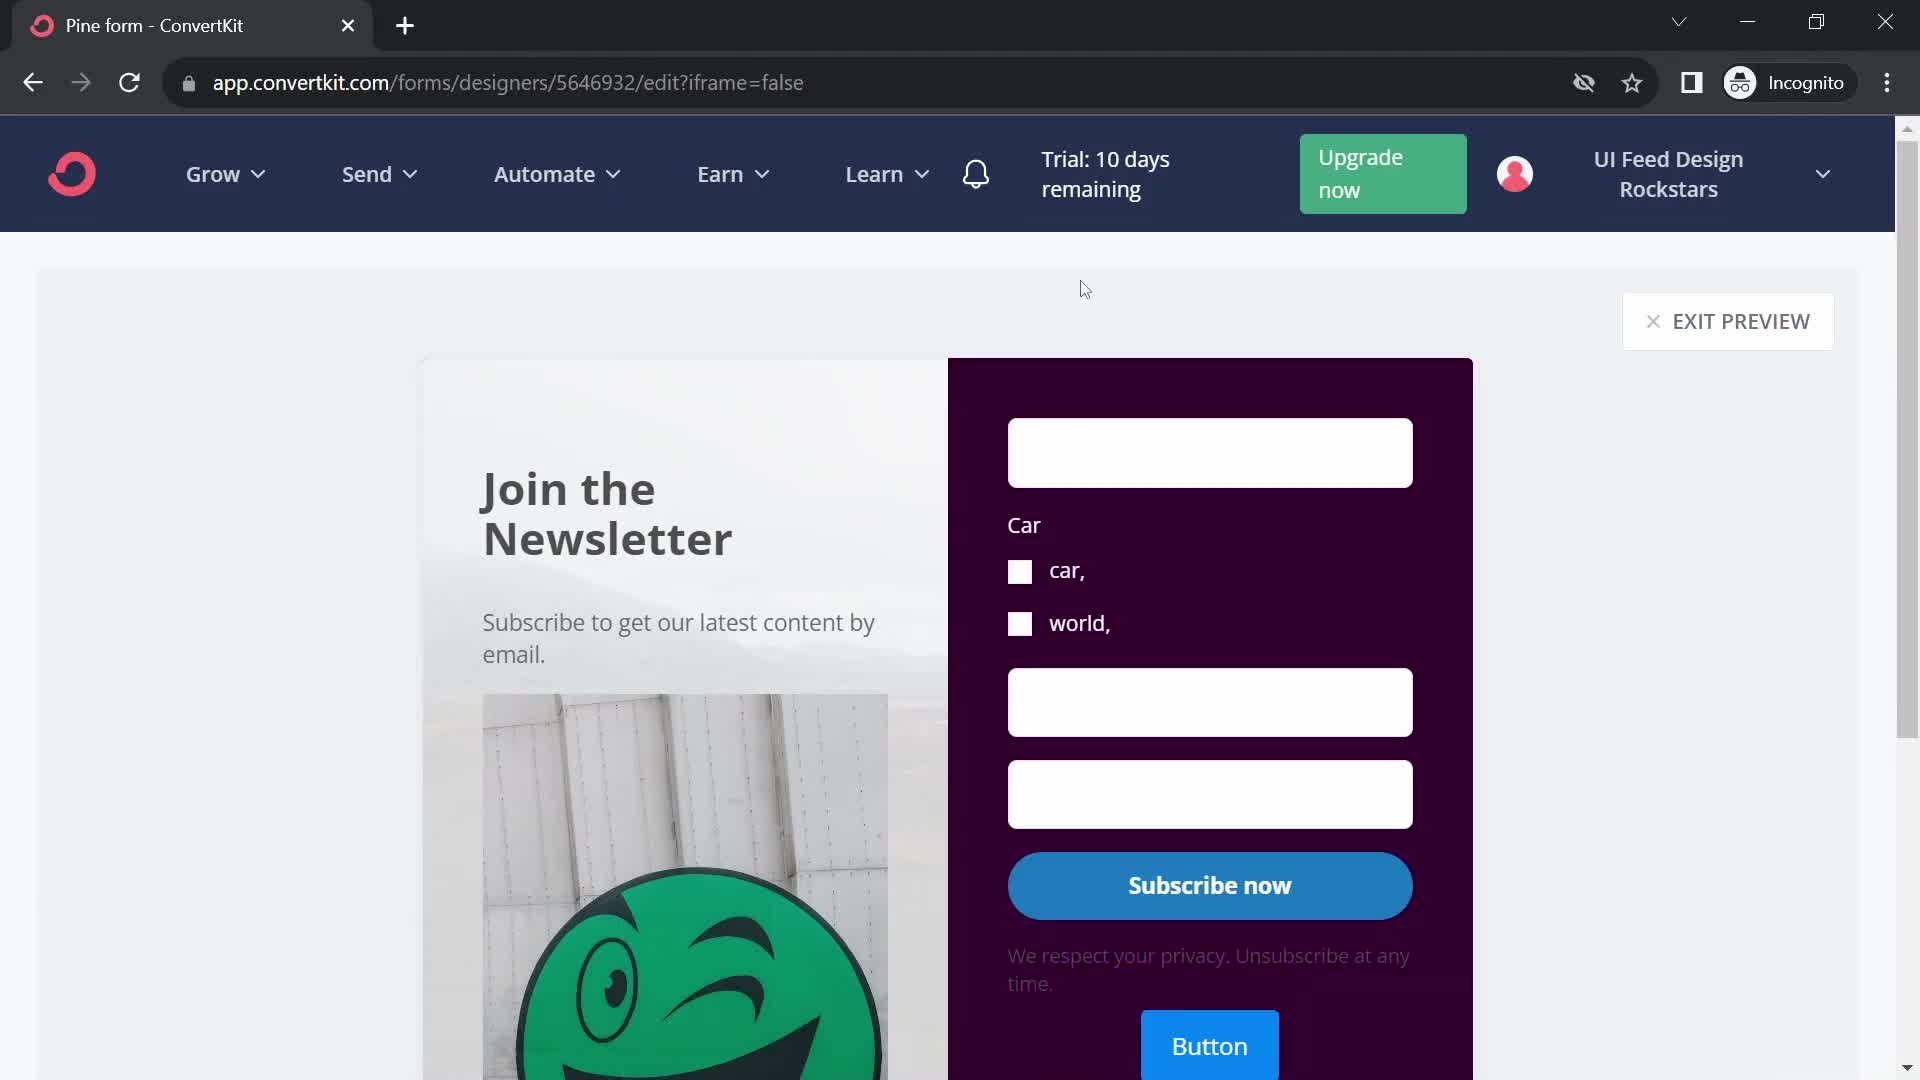Viewport: 1920px width, 1080px height.
Task: Click the top empty input field
Action: click(x=1209, y=452)
